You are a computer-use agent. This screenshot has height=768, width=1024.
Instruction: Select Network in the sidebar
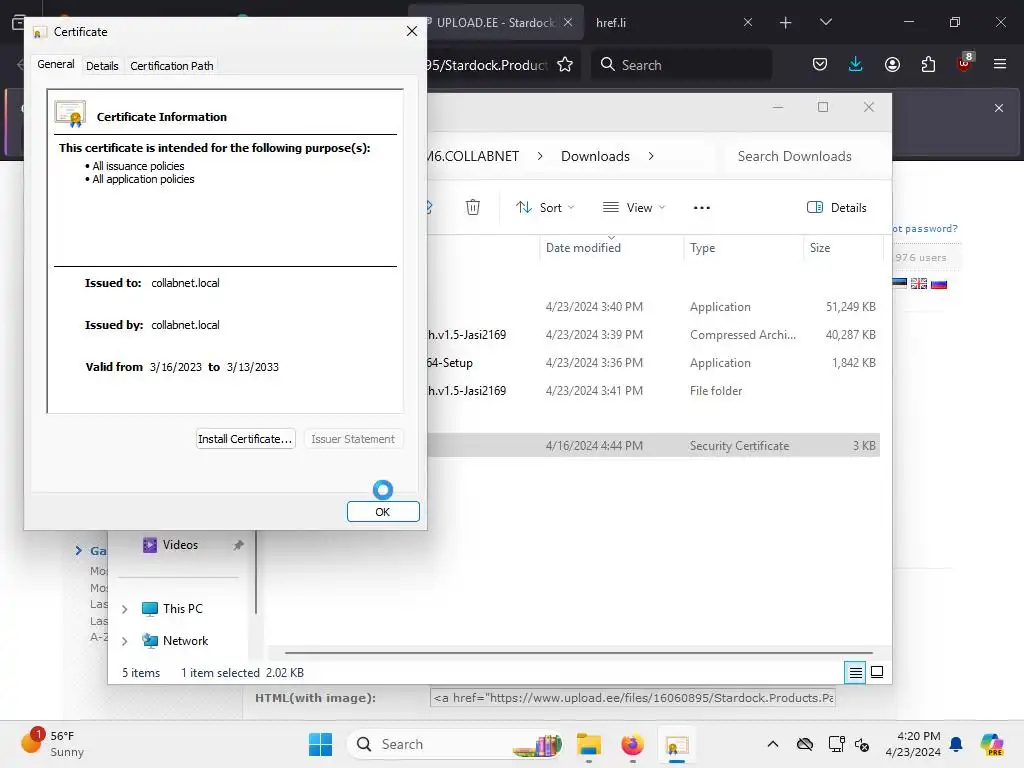tap(176, 641)
